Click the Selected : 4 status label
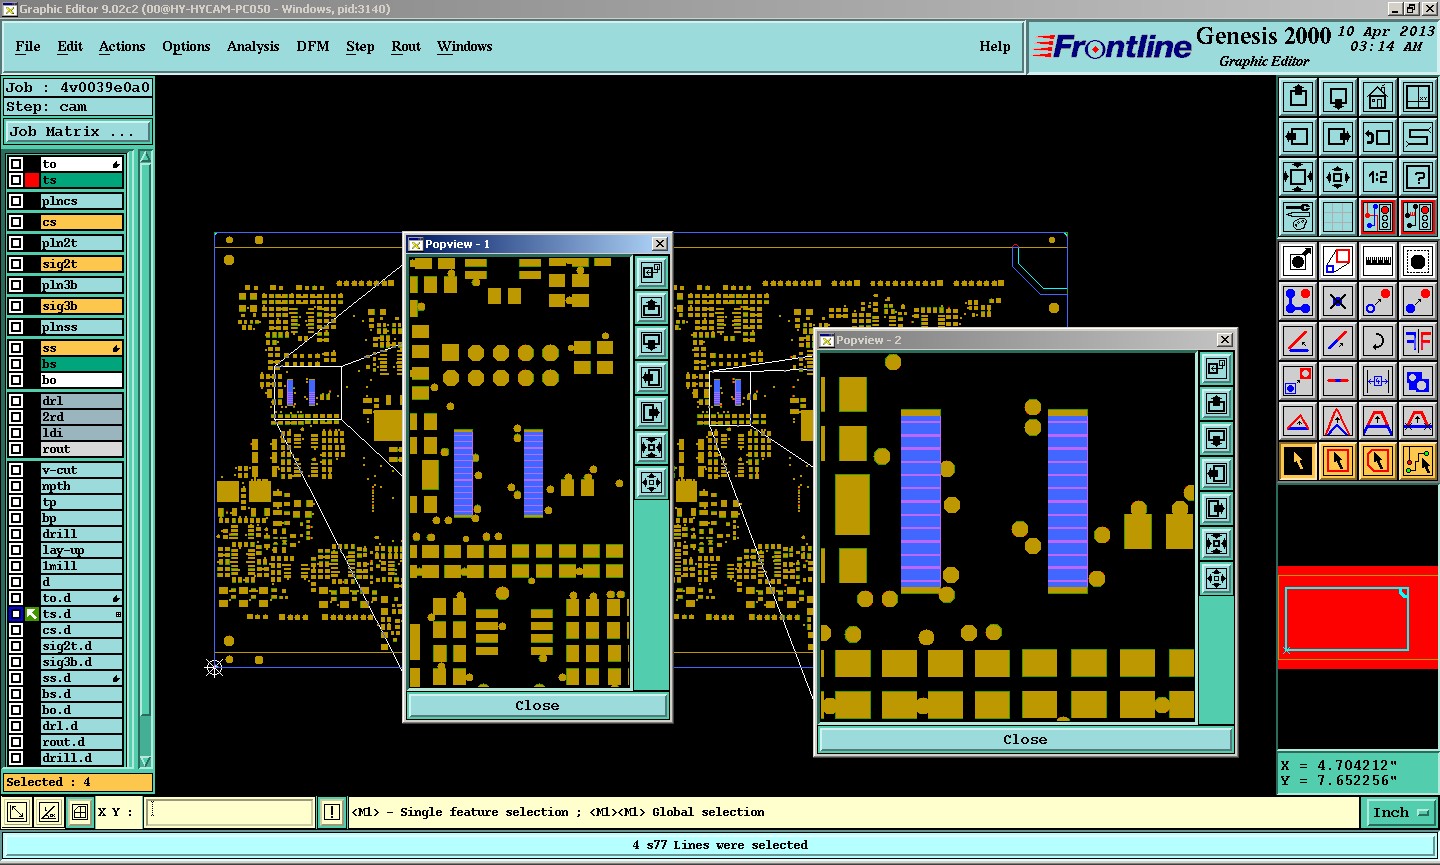This screenshot has width=1440, height=865. [x=78, y=782]
